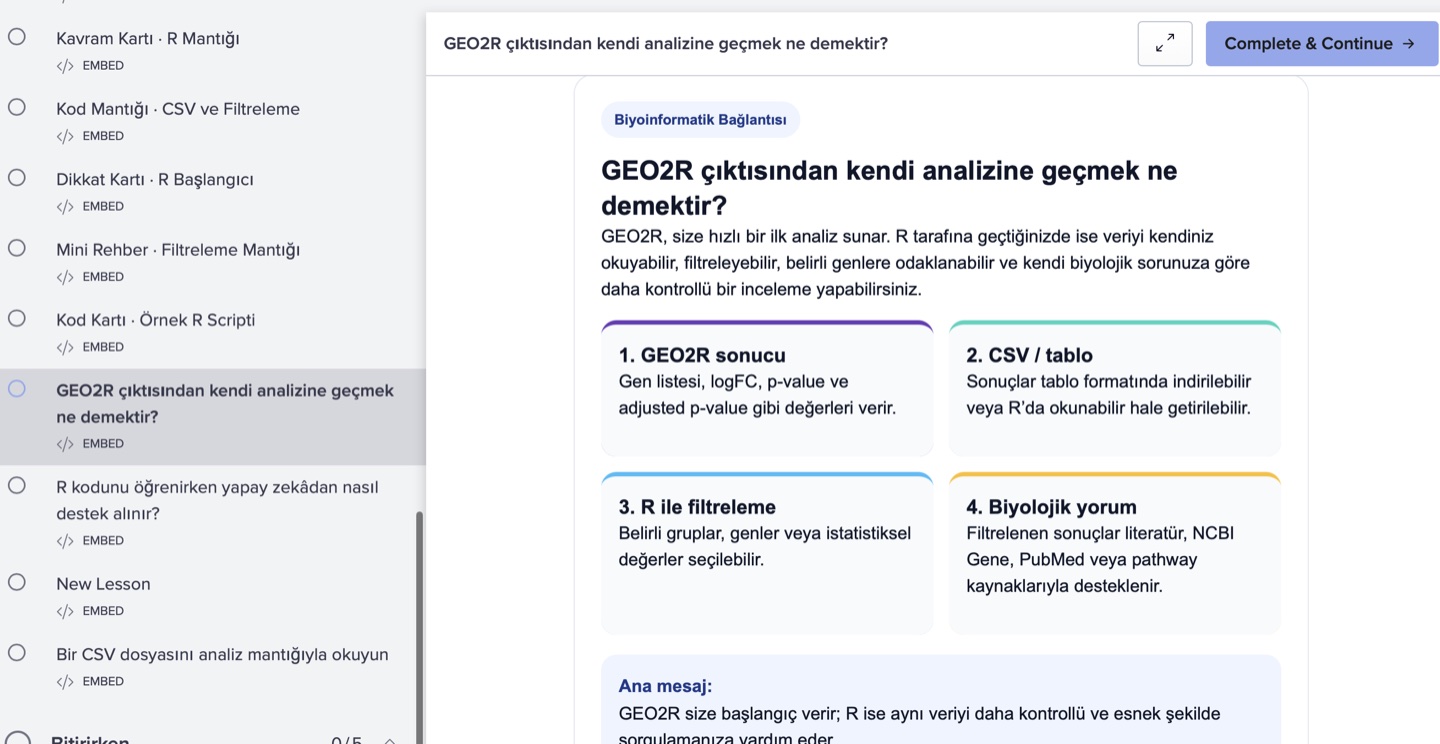
Task: Click embed code icon under 'New Lesson'
Action: click(x=65, y=611)
